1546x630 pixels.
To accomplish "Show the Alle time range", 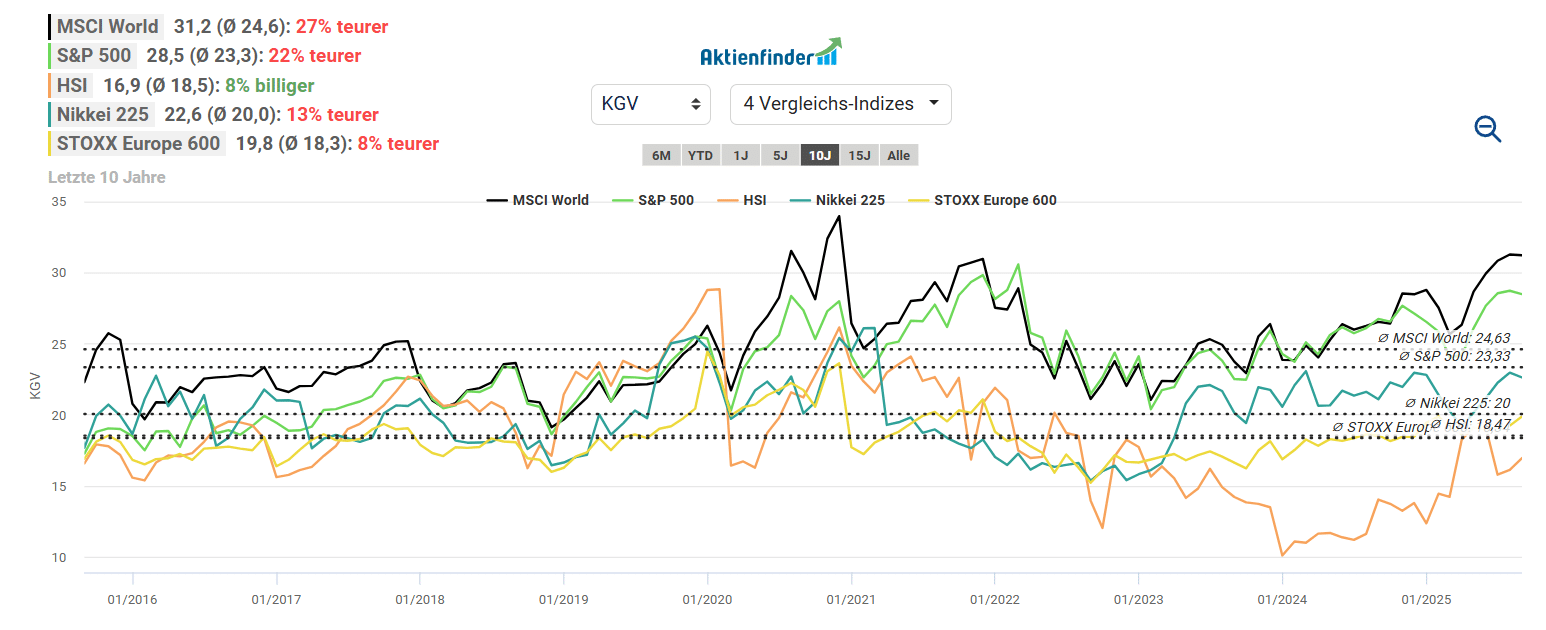I will coord(899,155).
